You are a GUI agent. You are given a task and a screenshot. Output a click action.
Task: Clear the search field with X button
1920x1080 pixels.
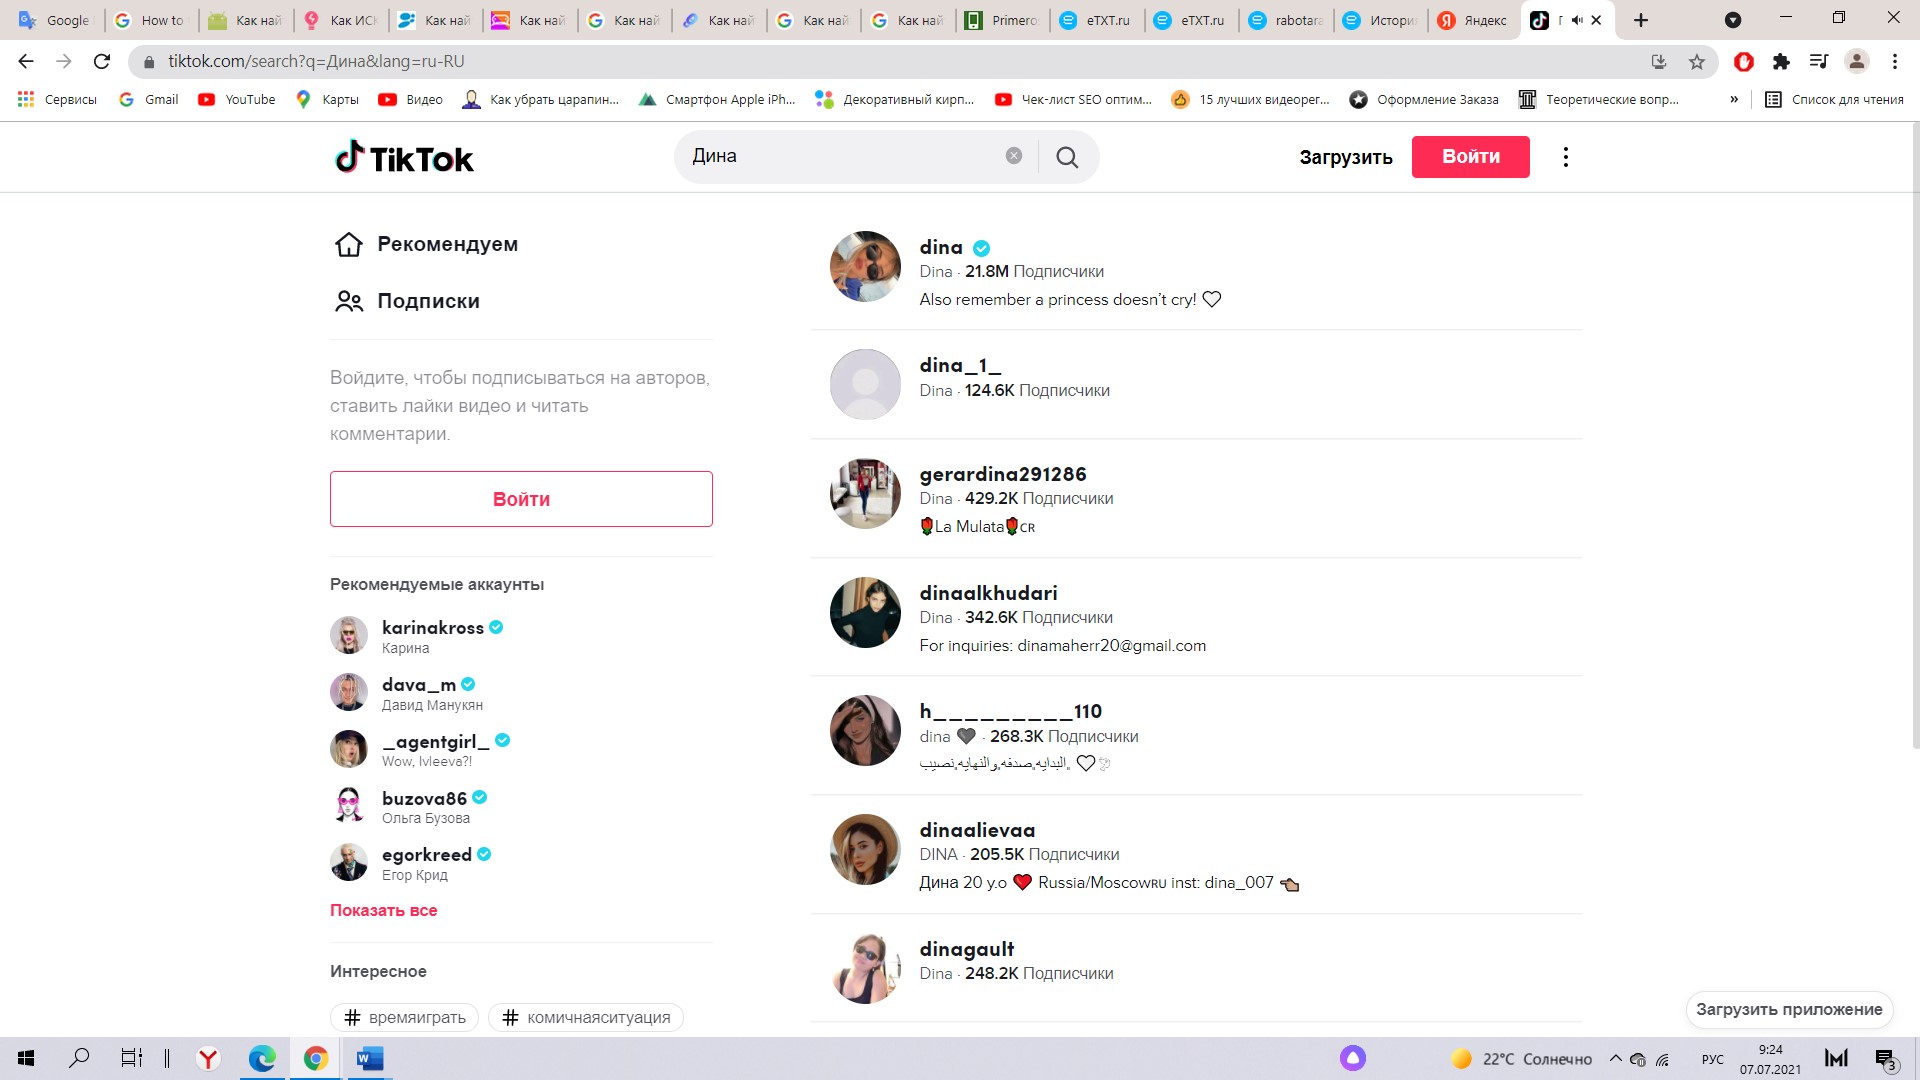click(1013, 157)
